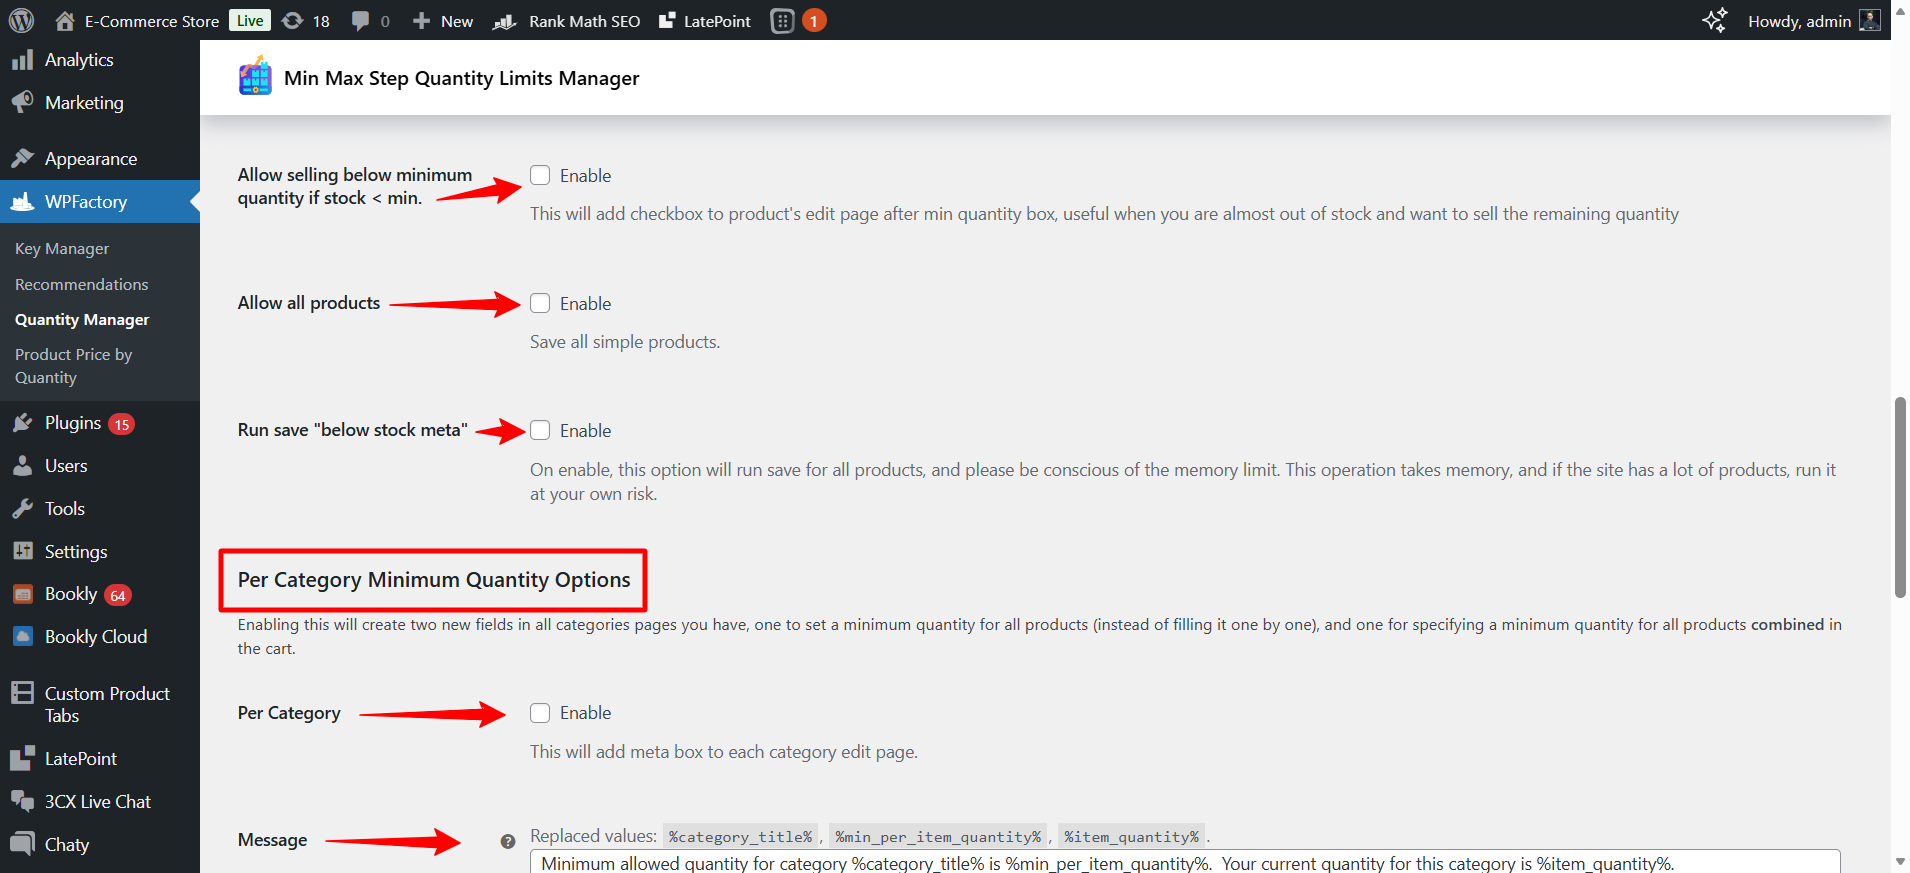Click the Settings sidebar icon

[x=22, y=551]
